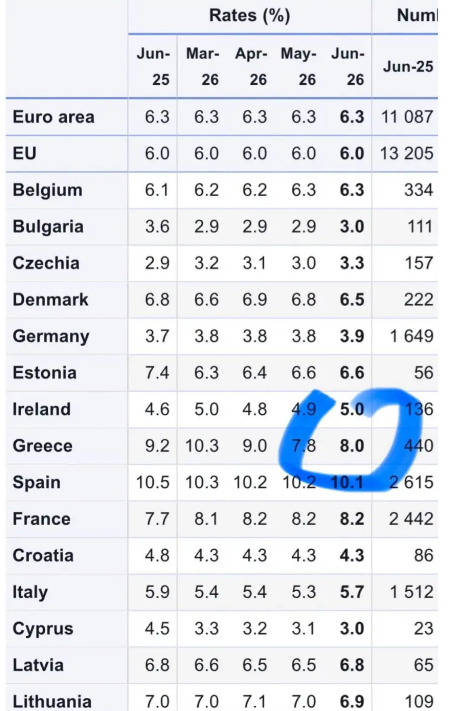Select the Belgium country name
Image resolution: width=450 pixels, height=711 pixels.
48,190
